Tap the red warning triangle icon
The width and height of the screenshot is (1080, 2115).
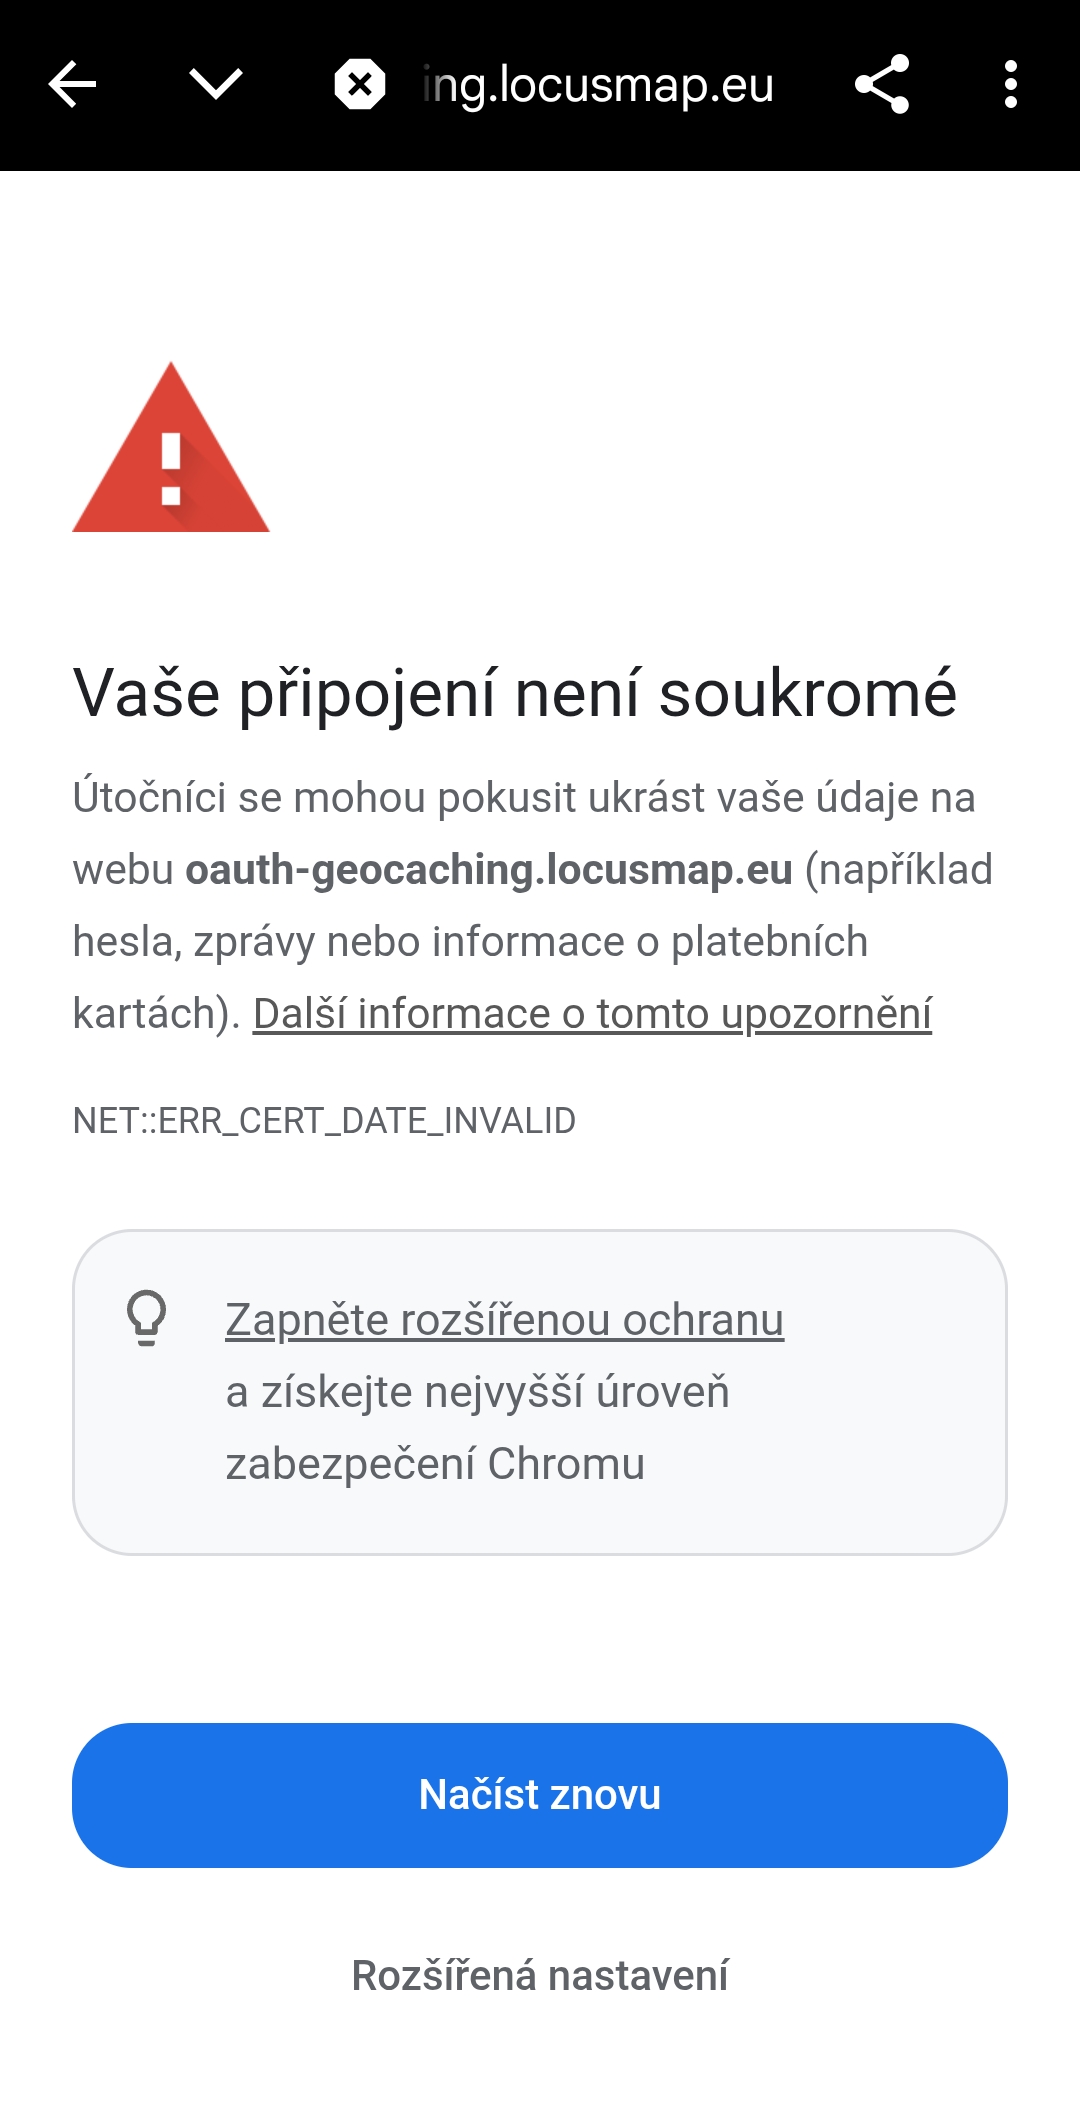(x=171, y=450)
